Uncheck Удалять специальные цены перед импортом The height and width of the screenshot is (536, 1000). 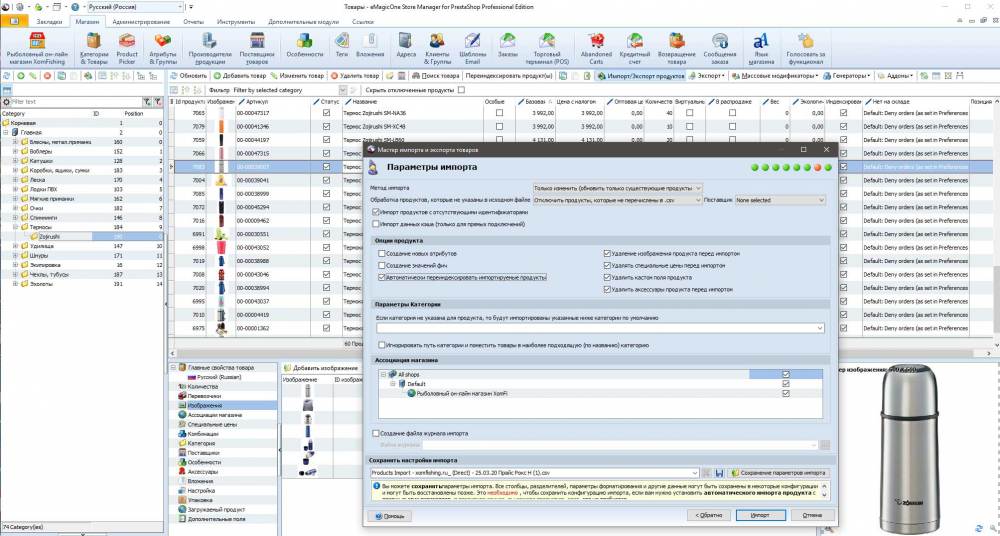tap(606, 266)
